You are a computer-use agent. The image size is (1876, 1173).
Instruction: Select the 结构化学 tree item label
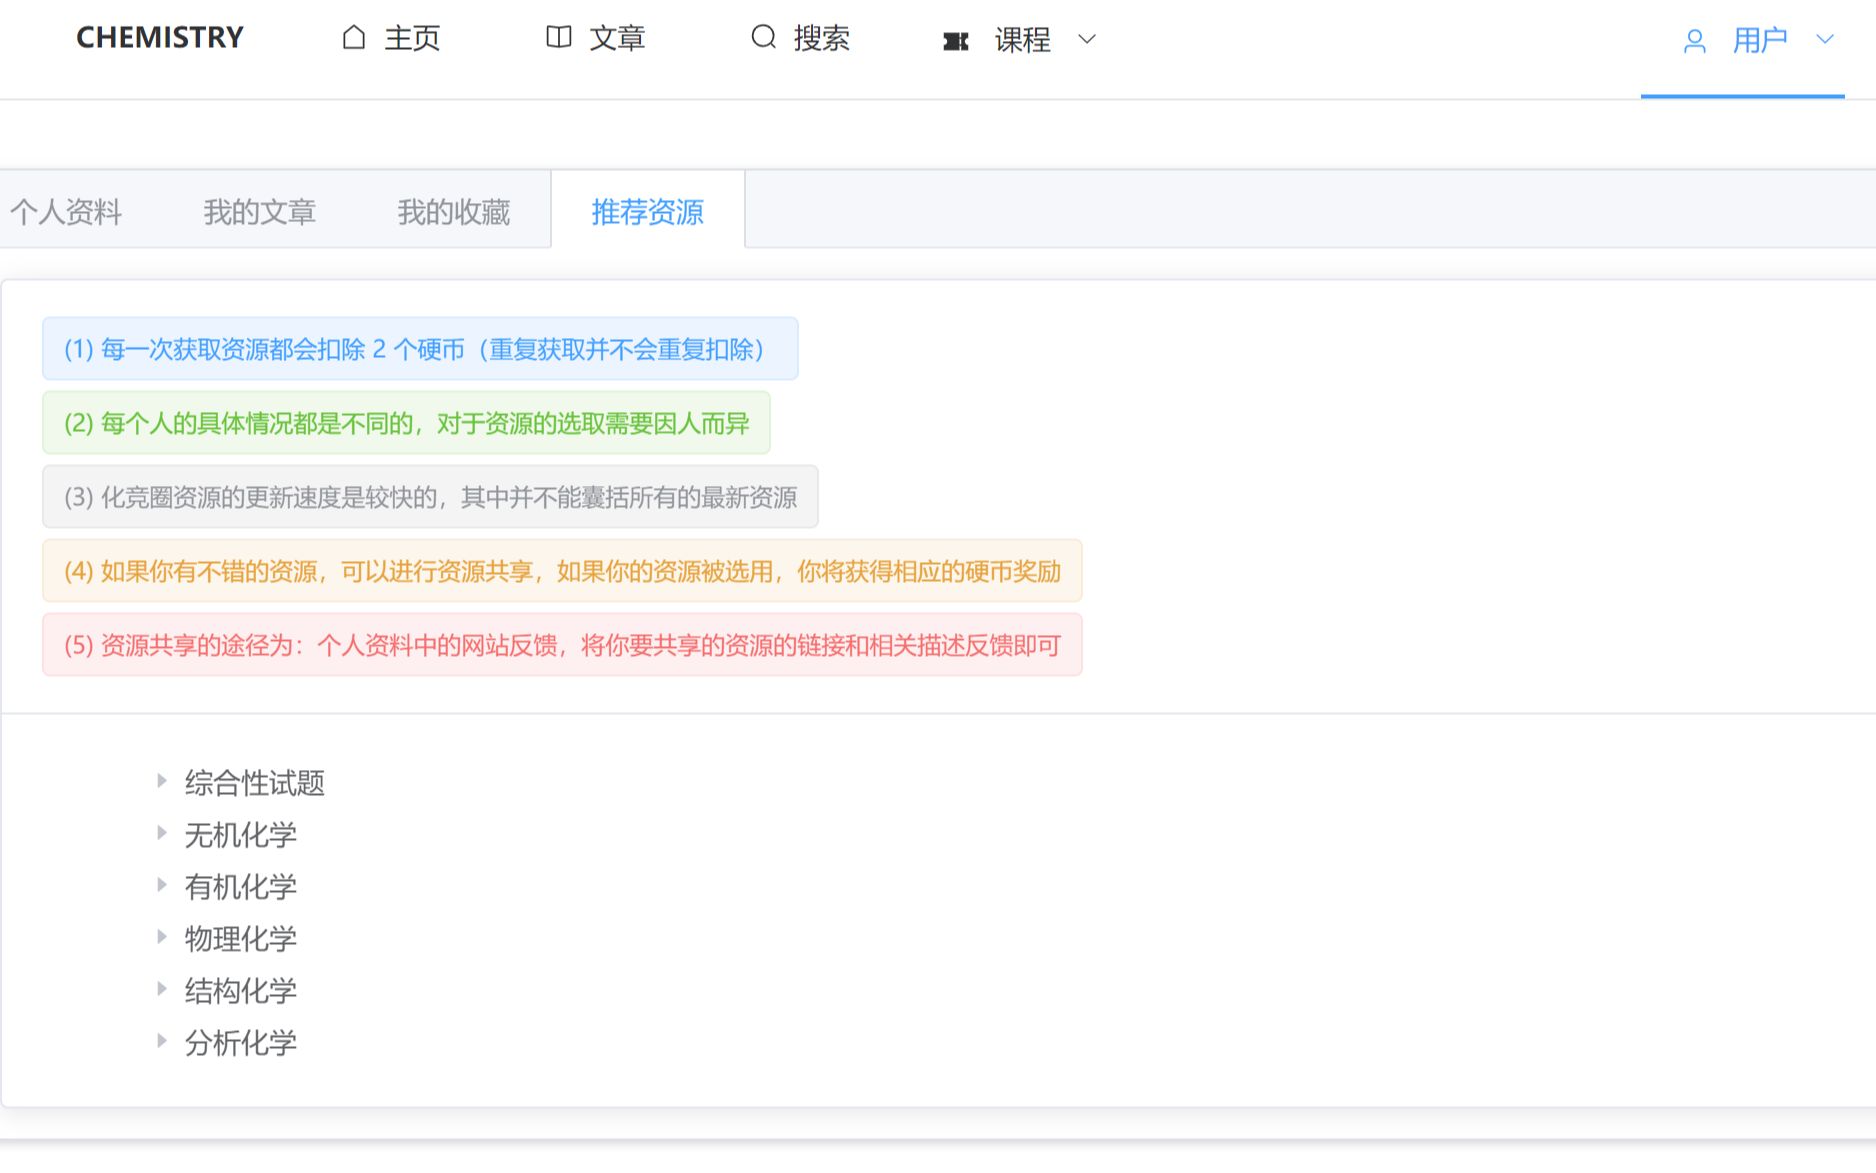point(241,991)
